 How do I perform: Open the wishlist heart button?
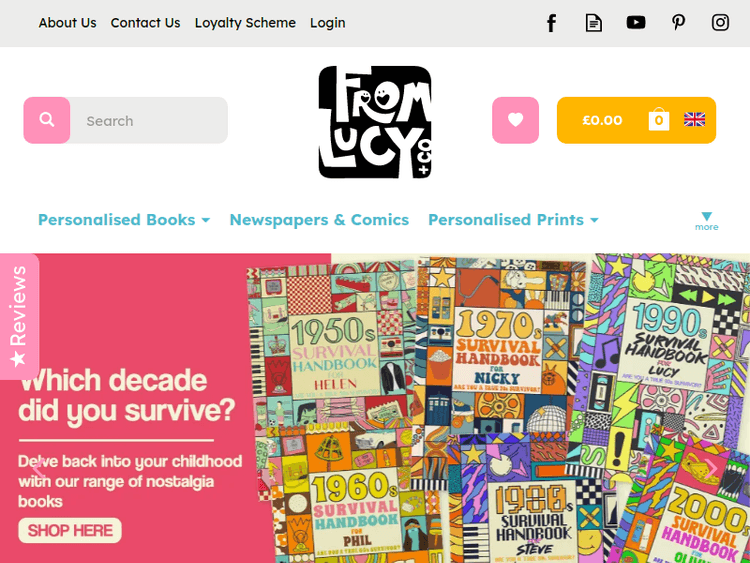[x=515, y=120]
